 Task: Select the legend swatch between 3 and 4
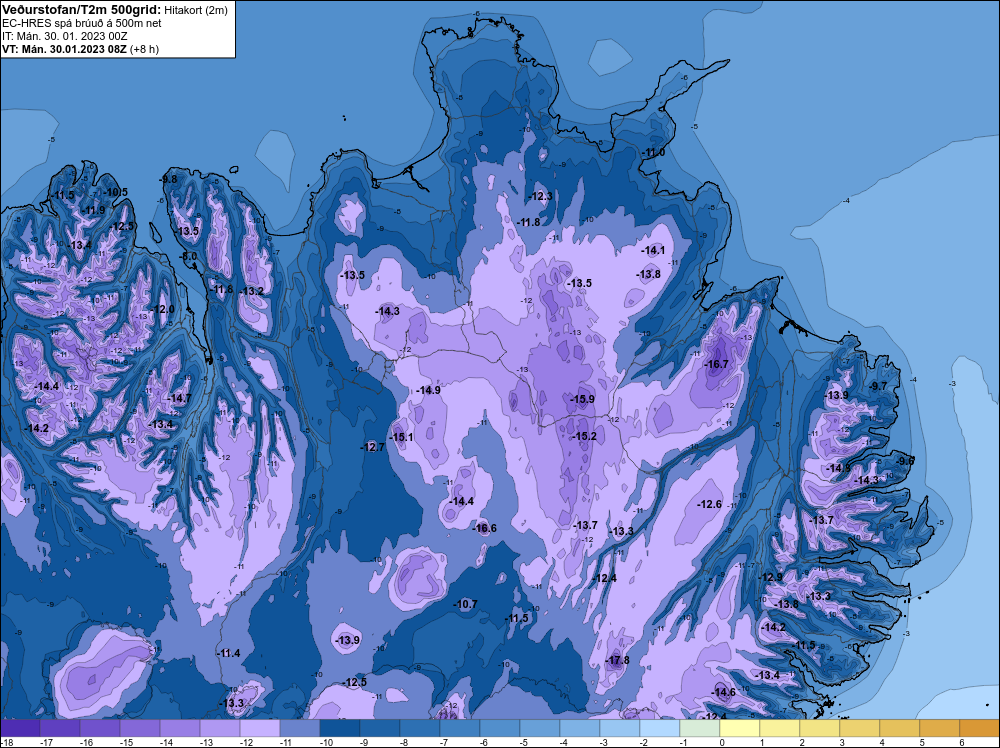[860, 728]
